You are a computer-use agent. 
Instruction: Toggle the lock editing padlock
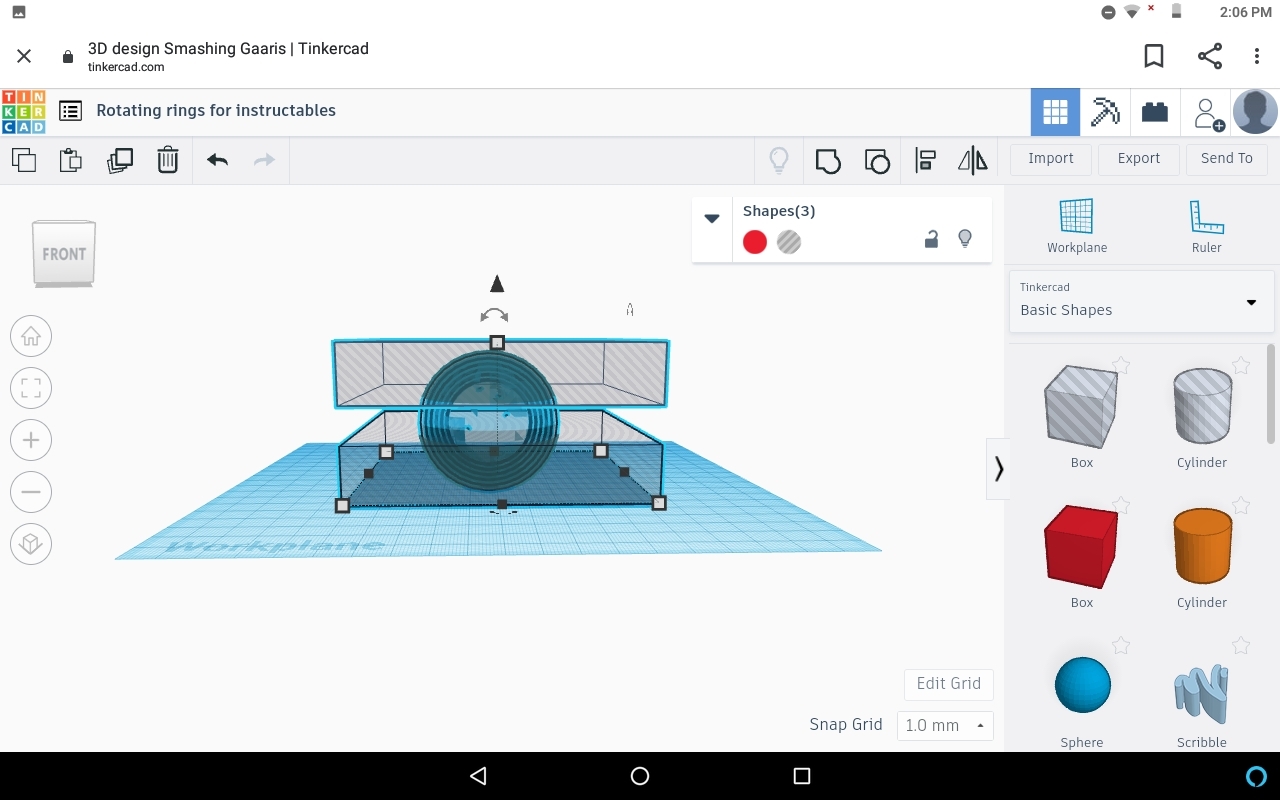point(931,239)
